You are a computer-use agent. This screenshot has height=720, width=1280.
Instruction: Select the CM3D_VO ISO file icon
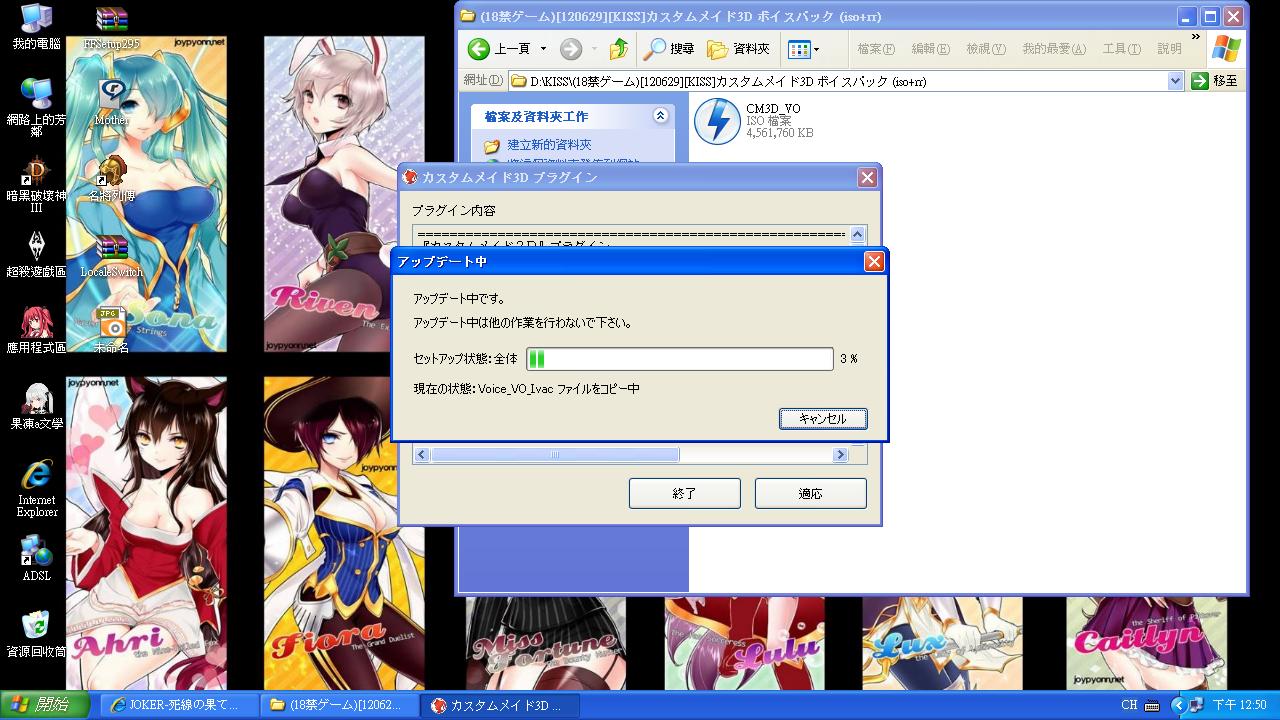pyautogui.click(x=717, y=121)
